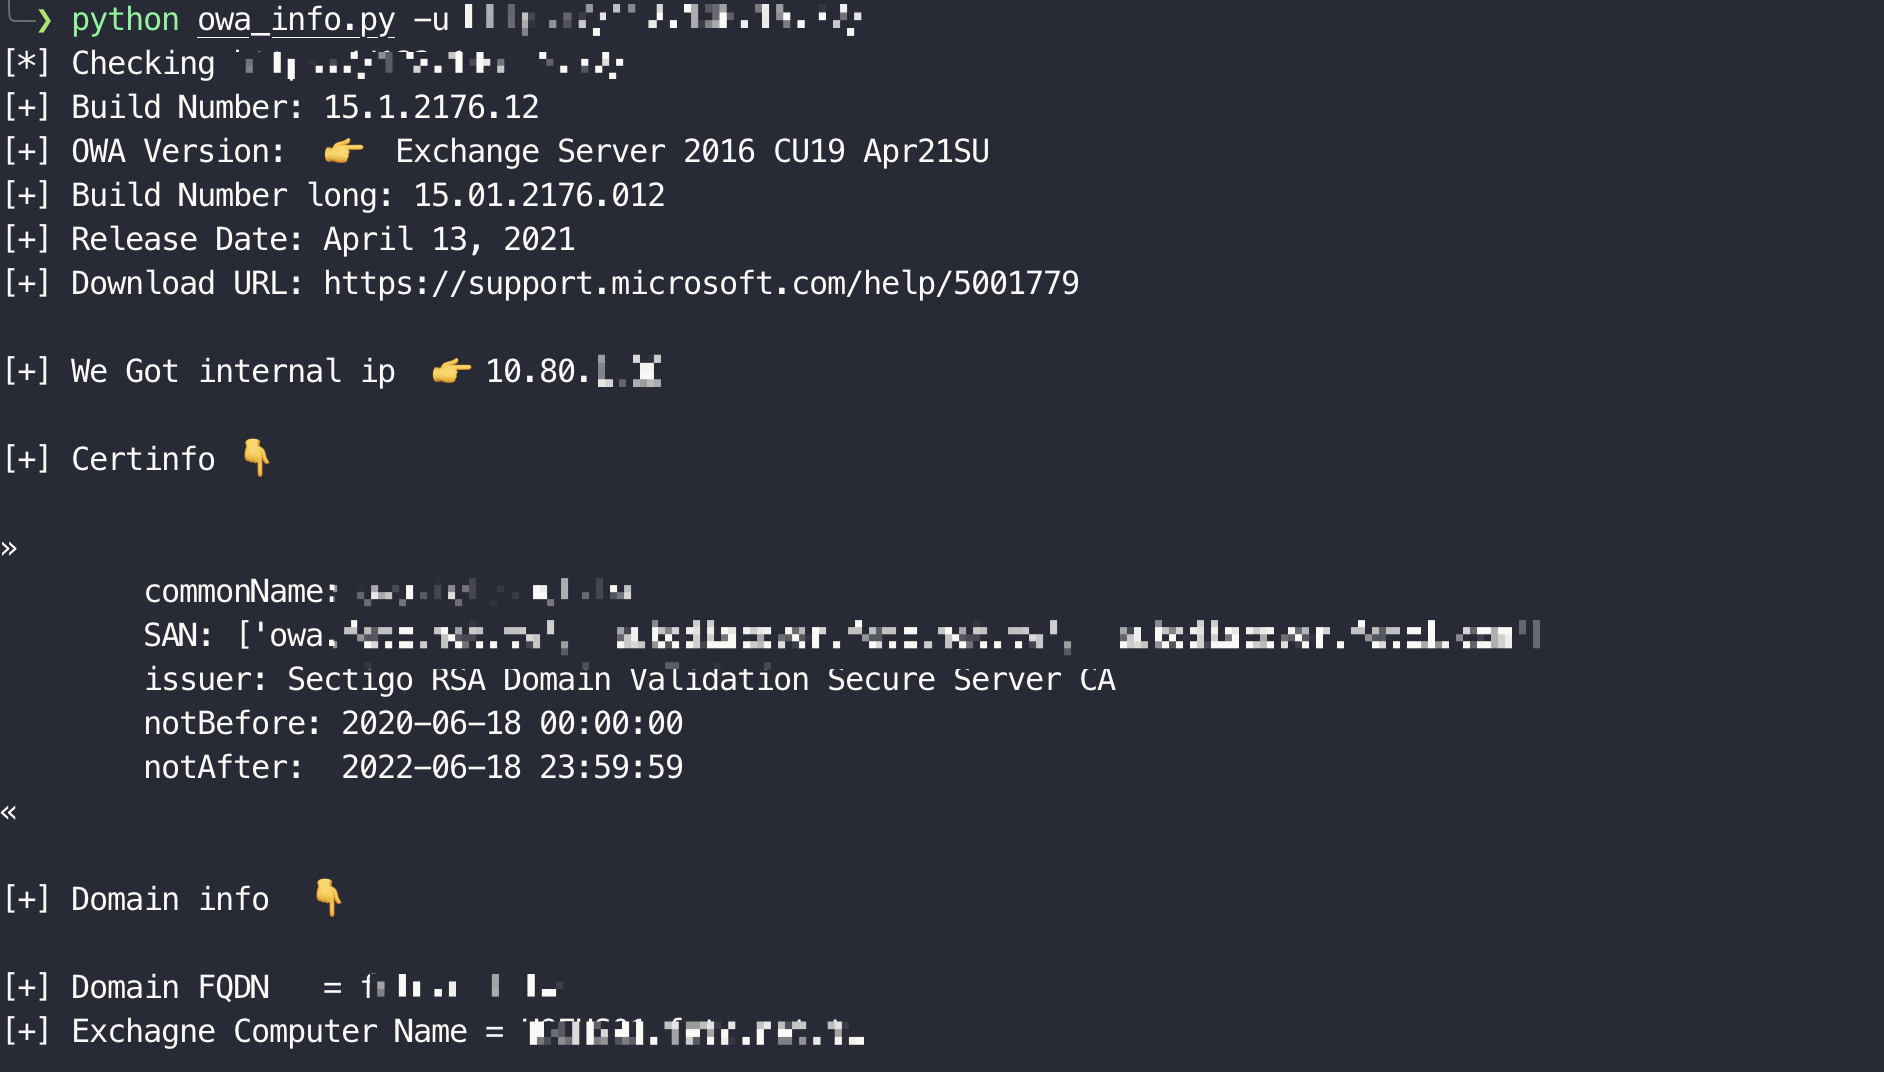The height and width of the screenshot is (1072, 1884).
Task: Open the support.microsoft.com download URL
Action: point(700,283)
